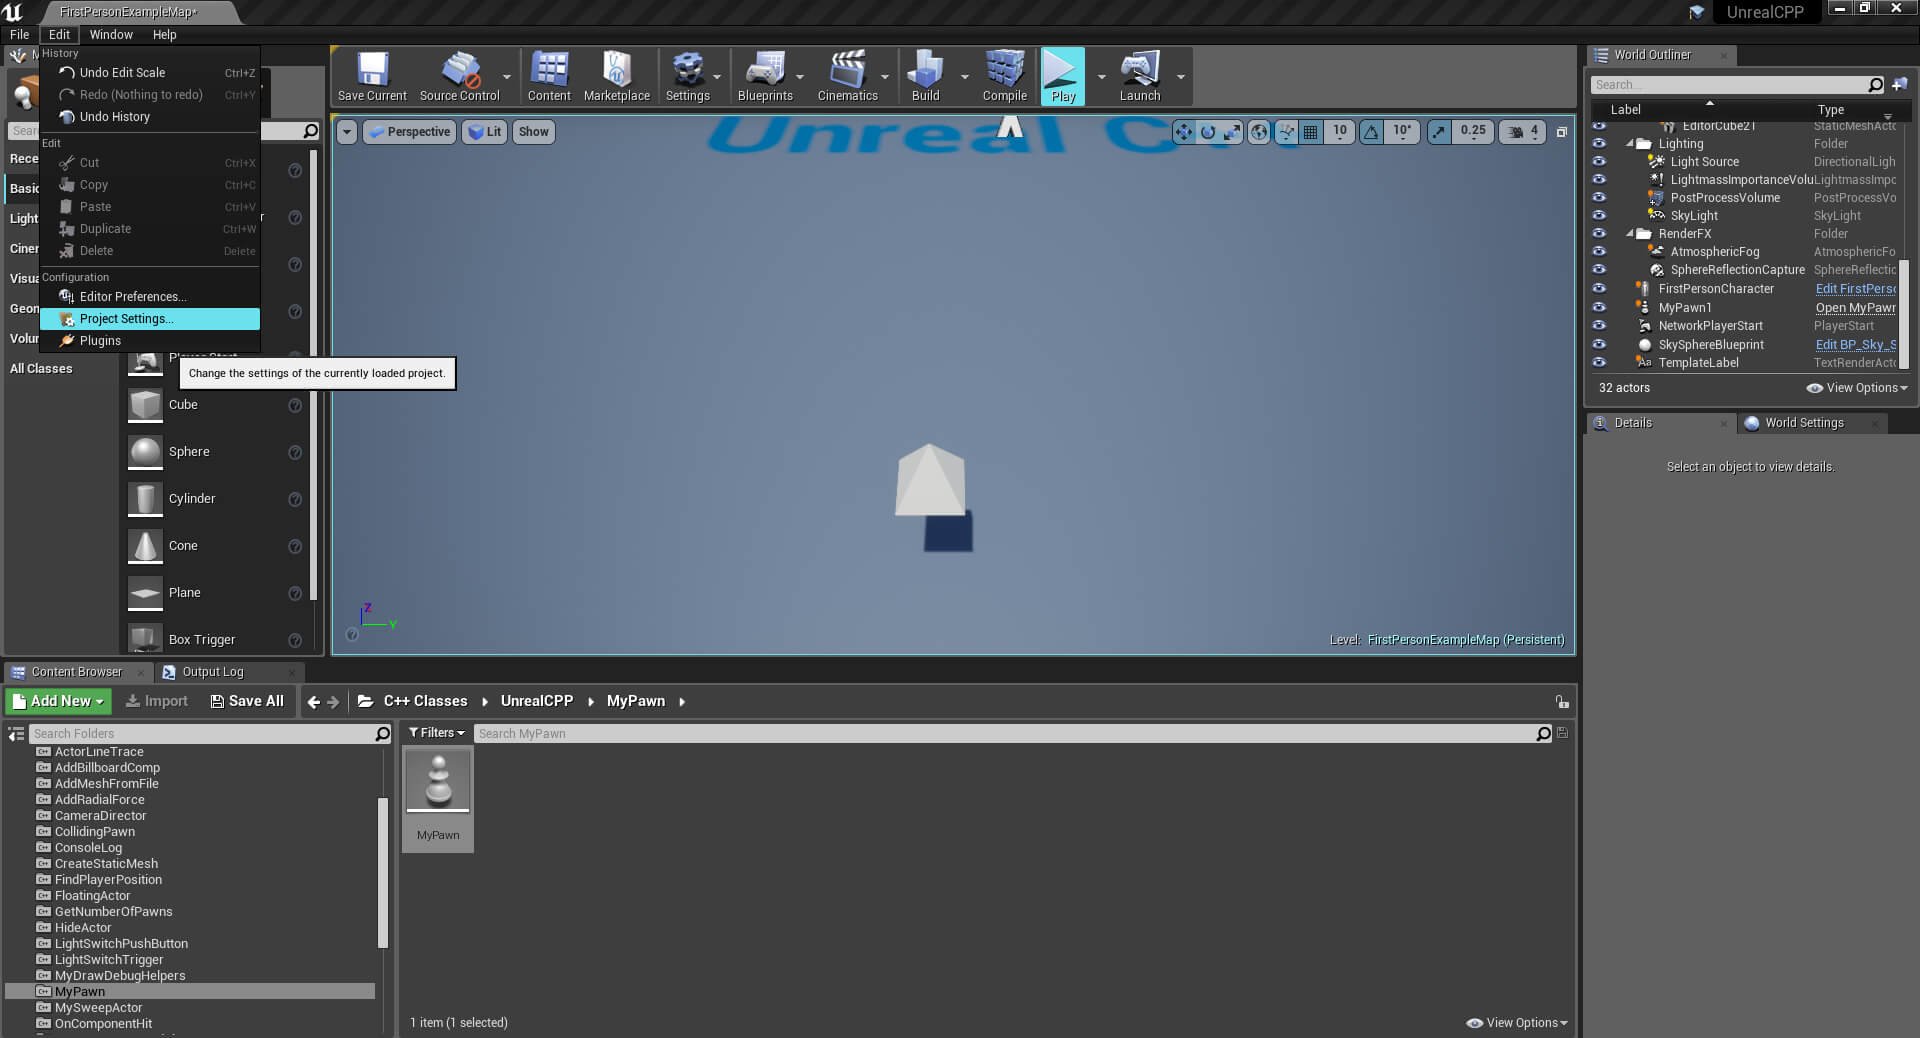Toggle rotation snapping in viewport
Screen dimensions: 1920x1038
click(x=1371, y=132)
